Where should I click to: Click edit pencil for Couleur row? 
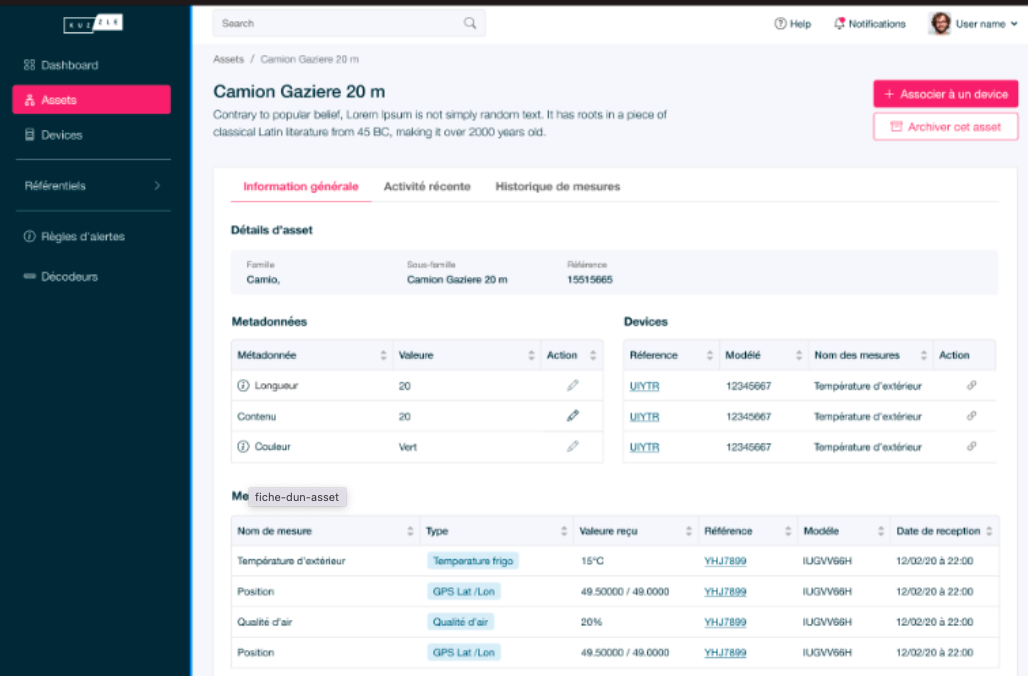(572, 447)
